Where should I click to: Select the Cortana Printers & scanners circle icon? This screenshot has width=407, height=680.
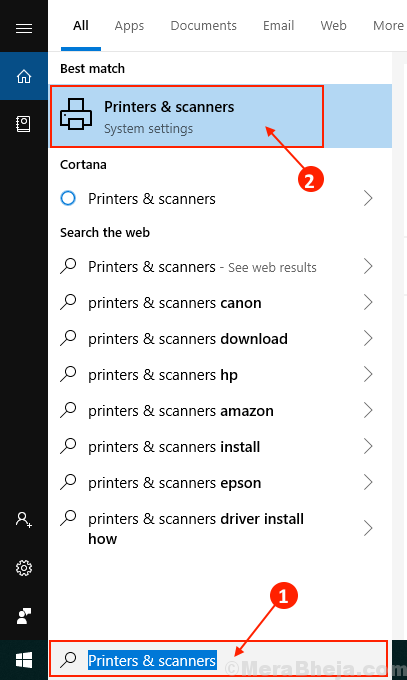pos(68,198)
